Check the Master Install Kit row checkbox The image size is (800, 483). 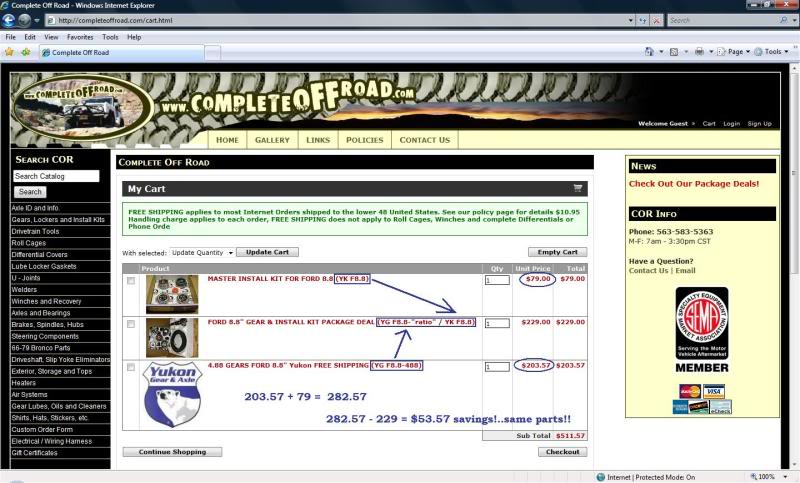[131, 281]
